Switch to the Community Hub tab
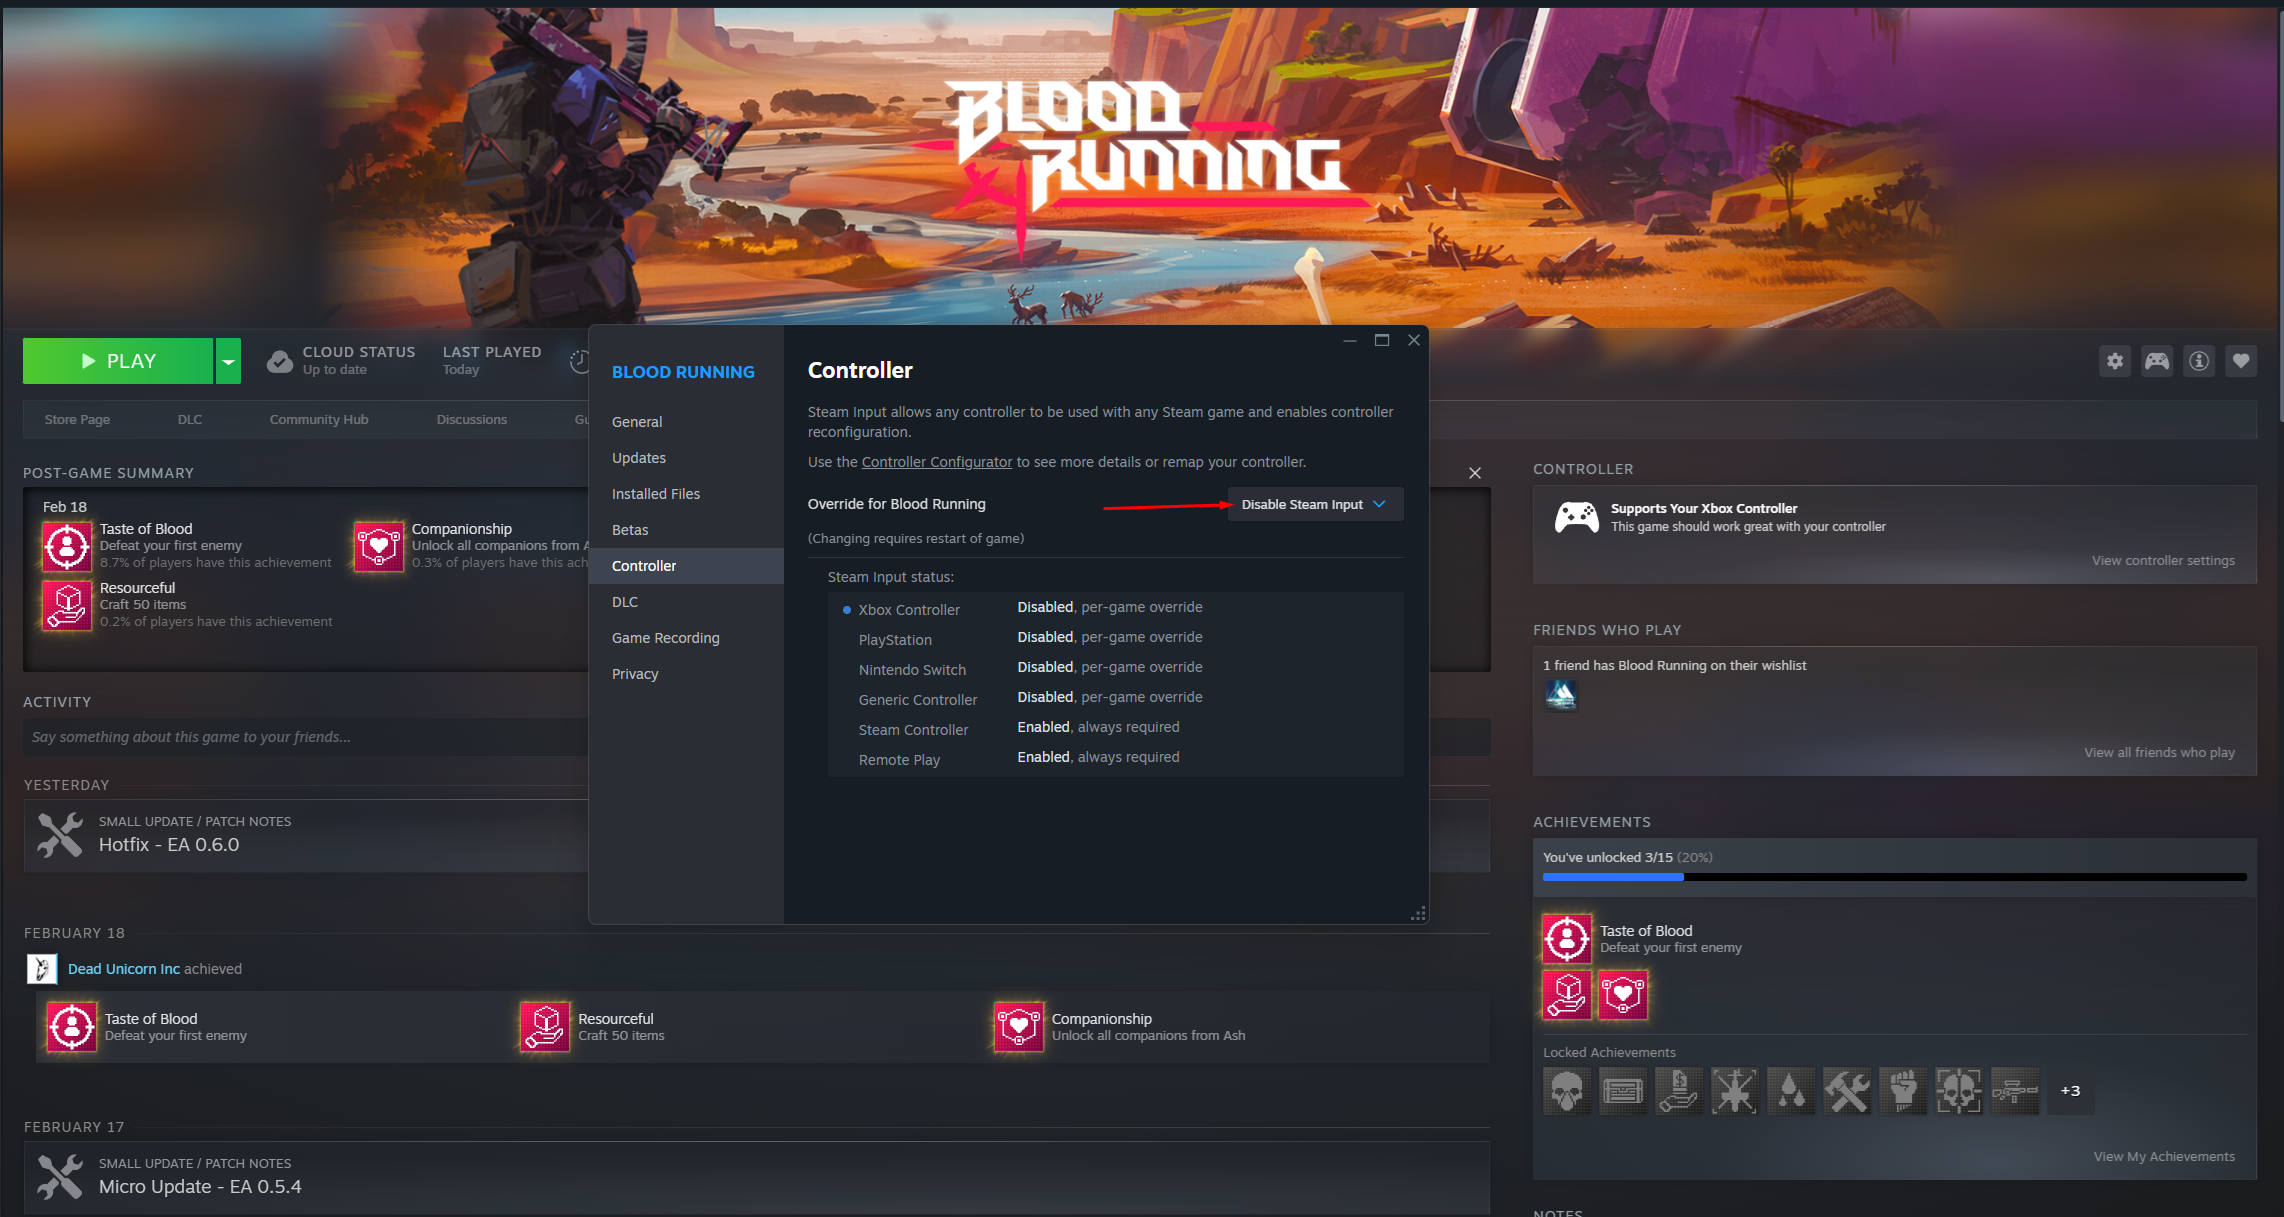Viewport: 2284px width, 1217px height. click(319, 420)
